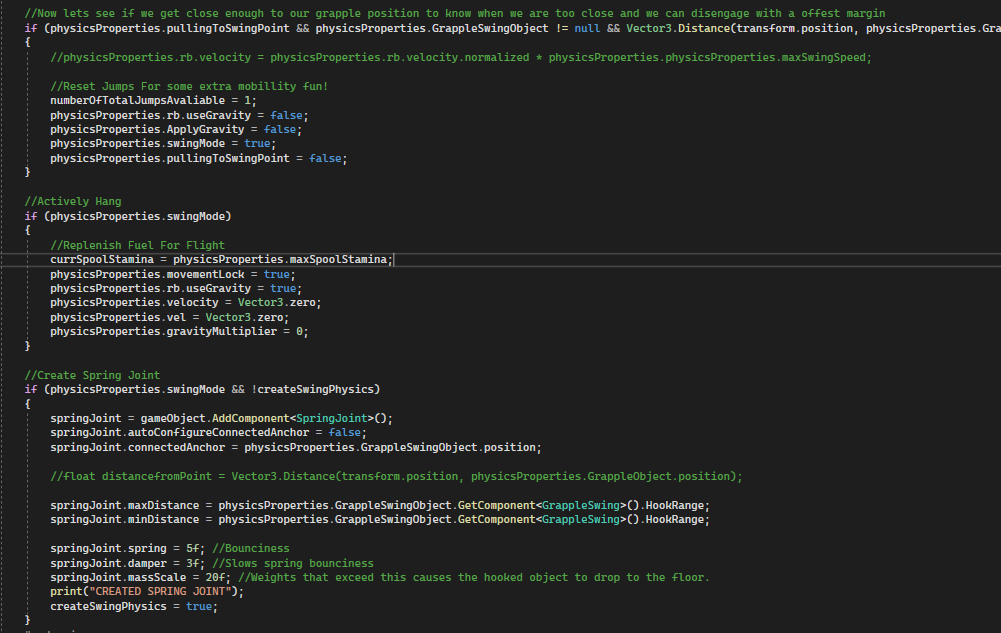
Task: Click 'physicsProperties.pullingToSwingPoint = false;' line
Action: pos(199,158)
